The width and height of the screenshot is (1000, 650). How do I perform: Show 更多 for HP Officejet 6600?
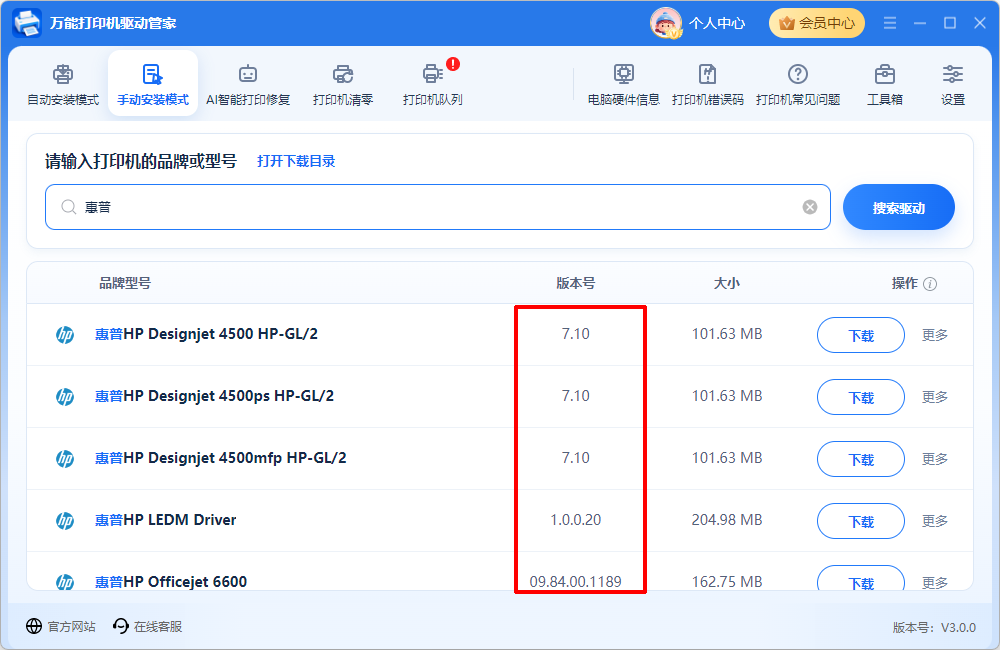coord(935,582)
